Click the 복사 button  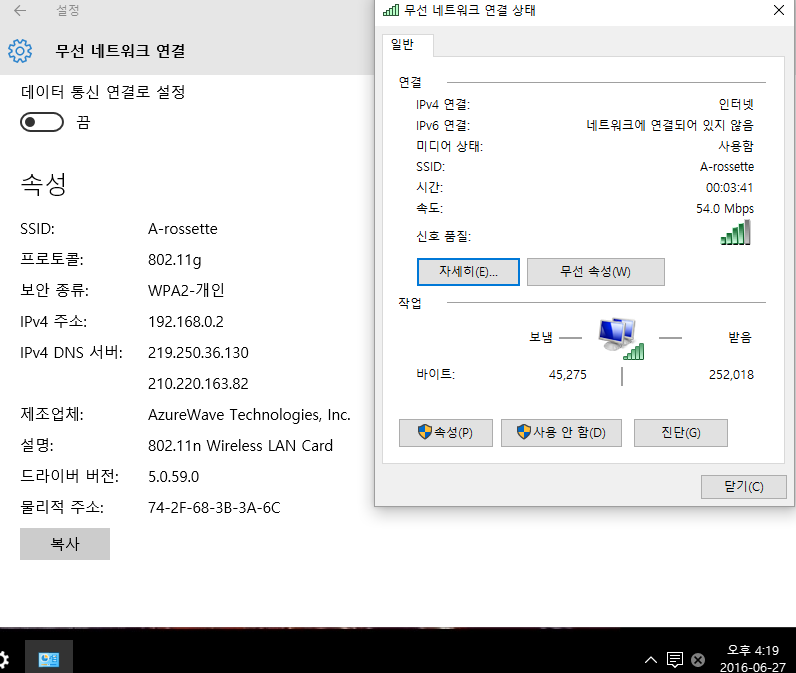pos(65,544)
